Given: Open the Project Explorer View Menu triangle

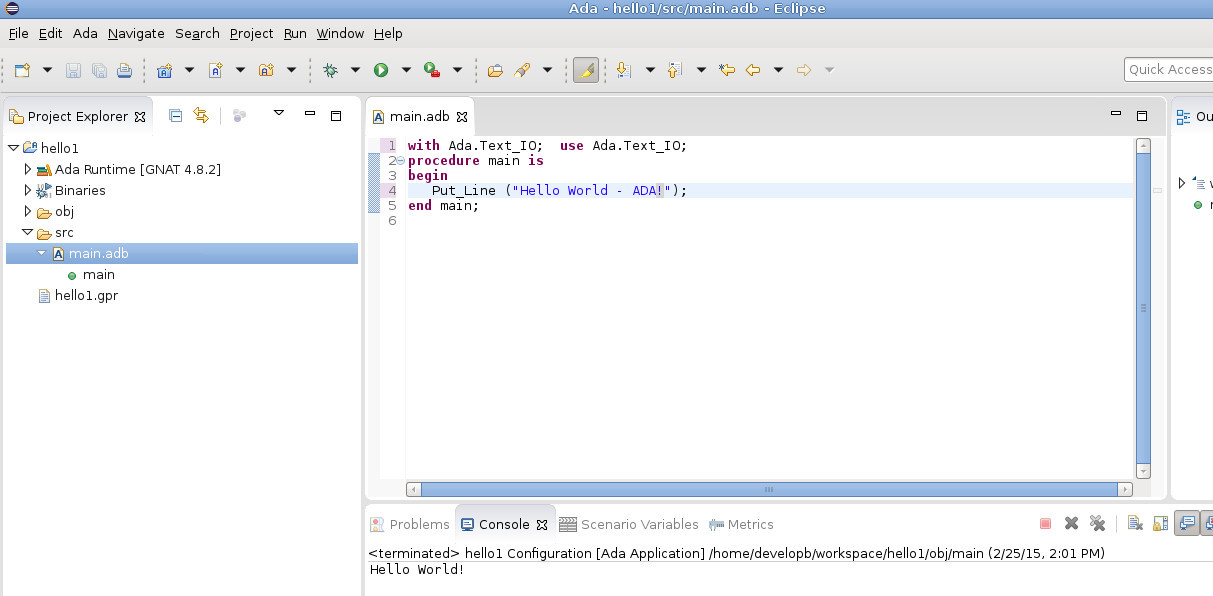Looking at the screenshot, I should coord(279,113).
